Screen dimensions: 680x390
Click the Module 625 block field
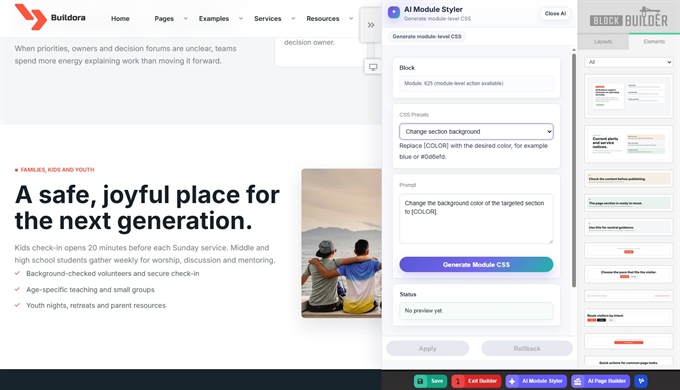point(476,83)
